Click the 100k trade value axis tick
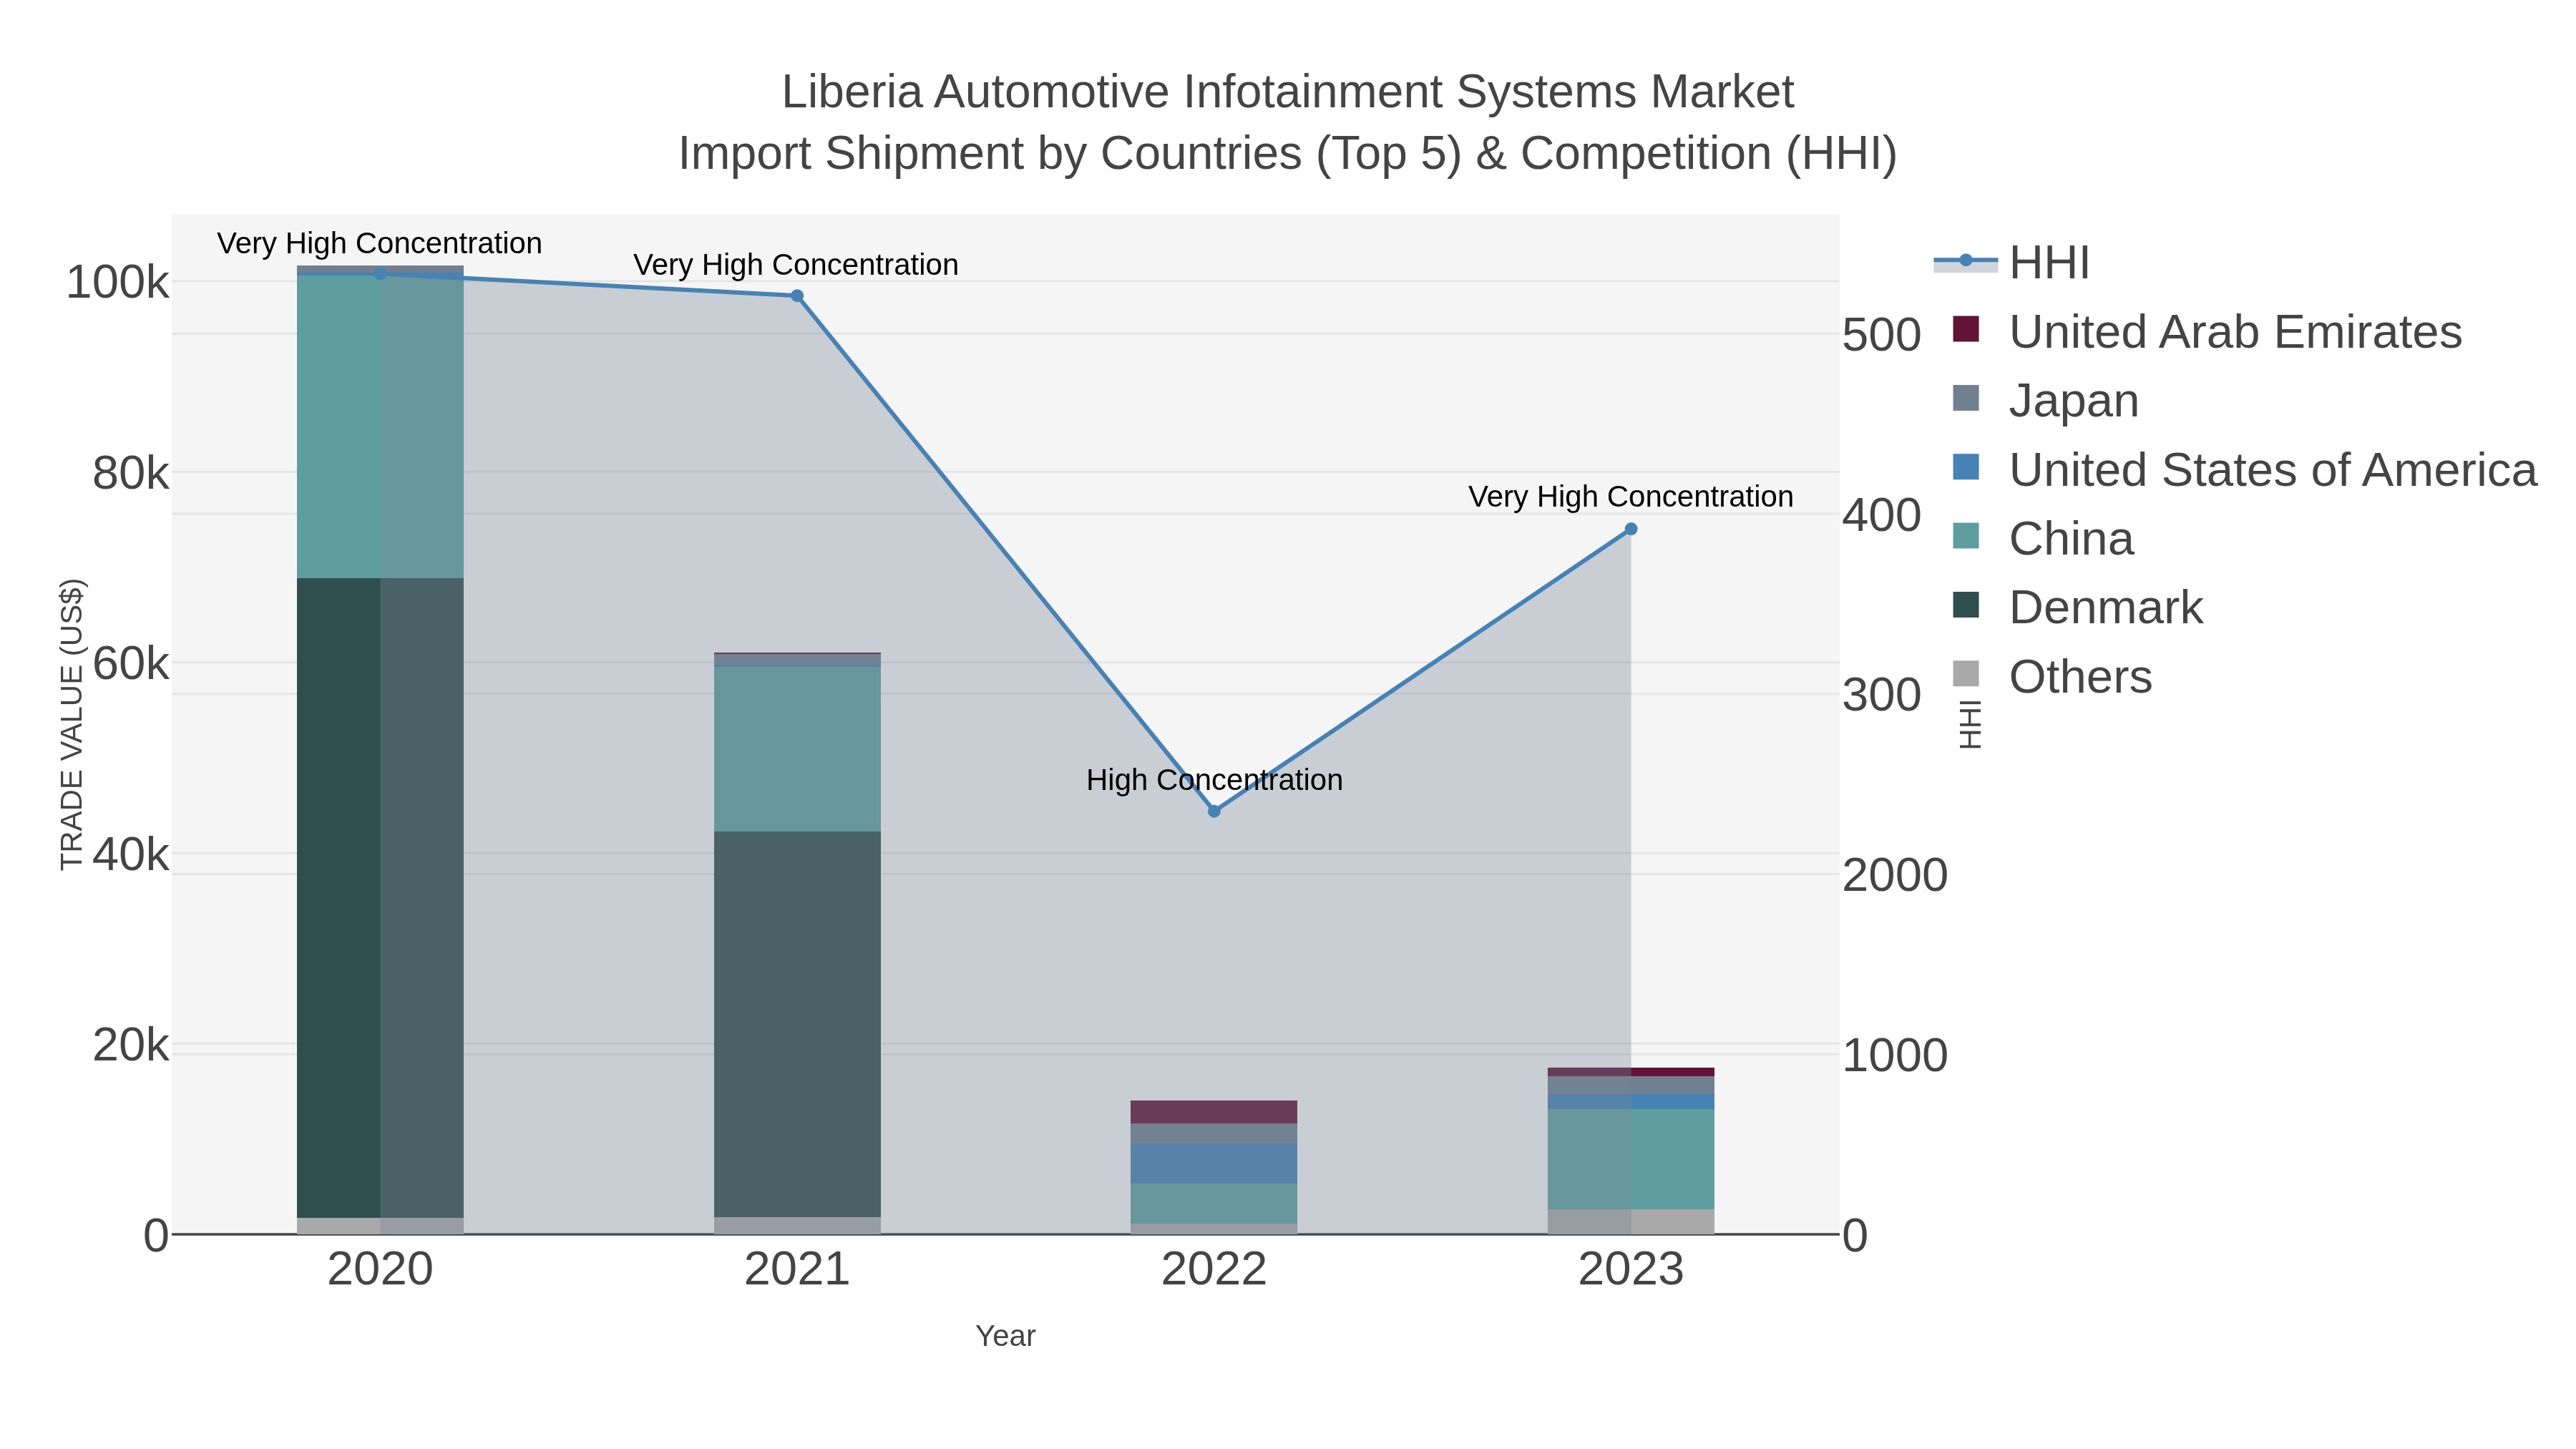 pos(117,283)
